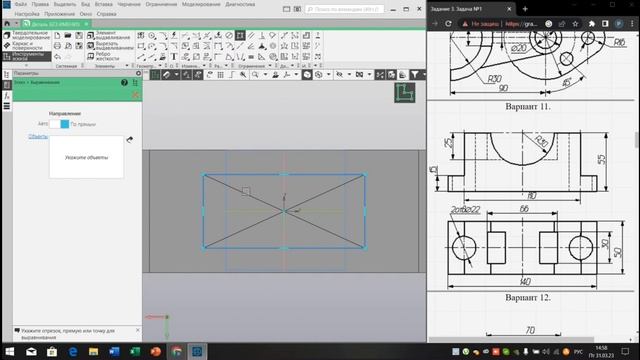The height and width of the screenshot is (360, 640).
Task: Click the magnifier zoom icon in view toolbar
Action: (255, 75)
